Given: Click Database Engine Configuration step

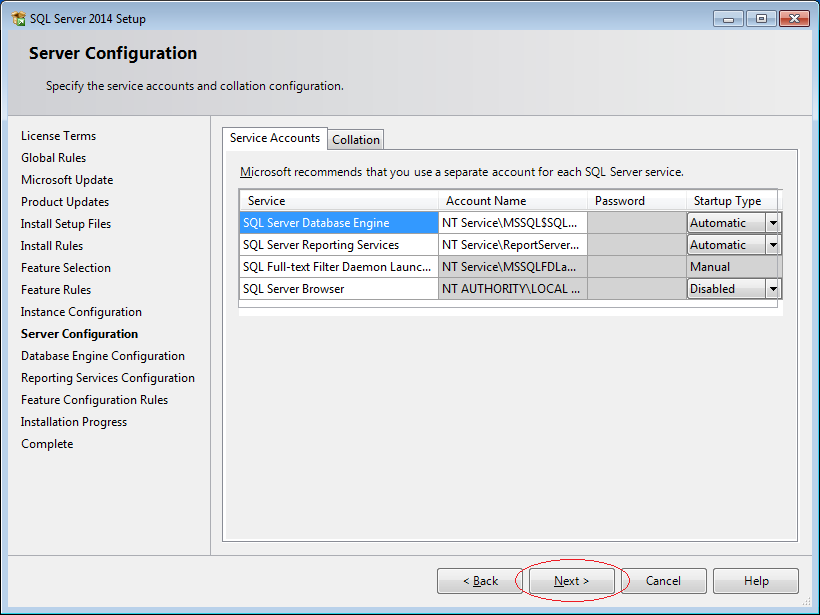Looking at the screenshot, I should (103, 356).
